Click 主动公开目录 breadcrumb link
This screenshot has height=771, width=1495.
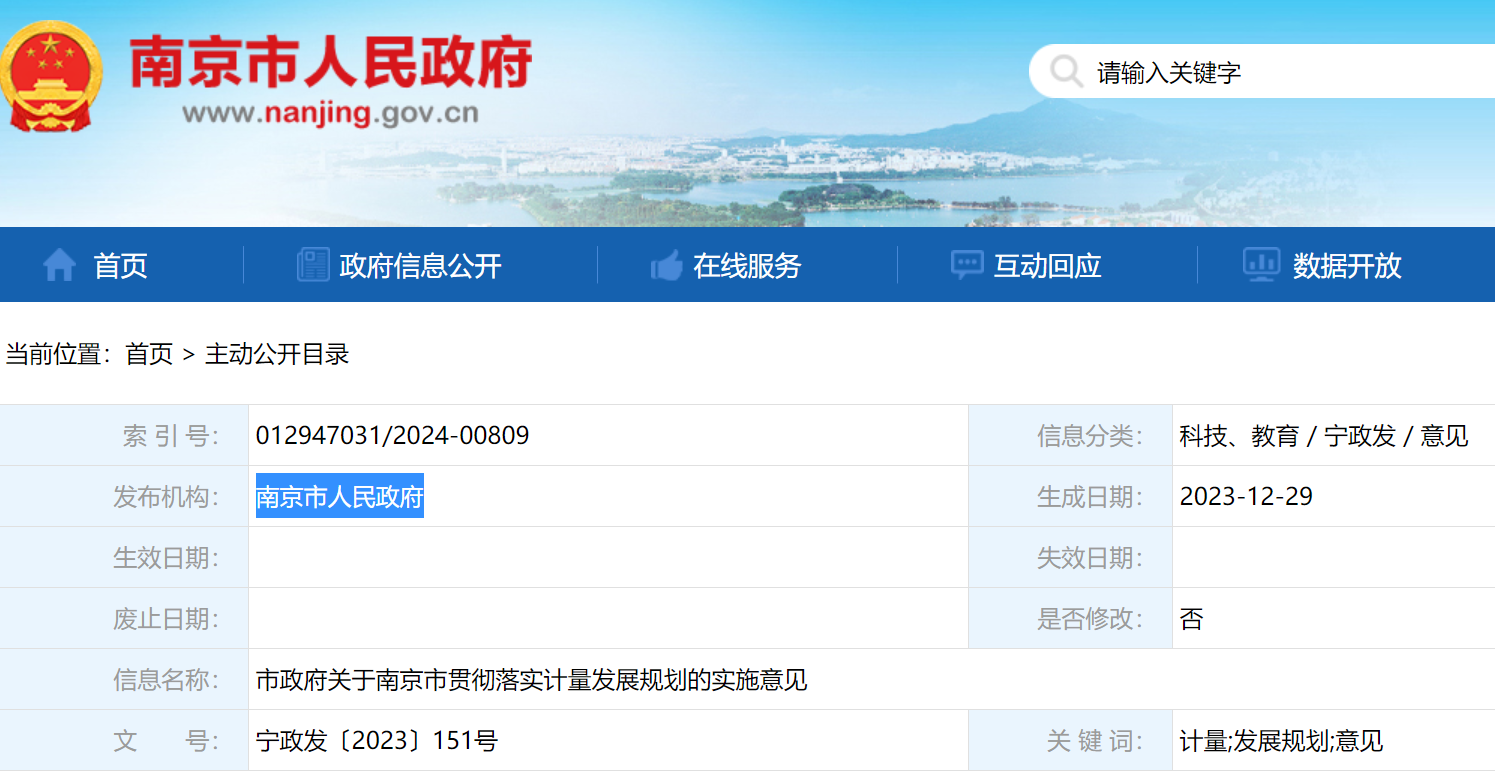click(x=277, y=354)
